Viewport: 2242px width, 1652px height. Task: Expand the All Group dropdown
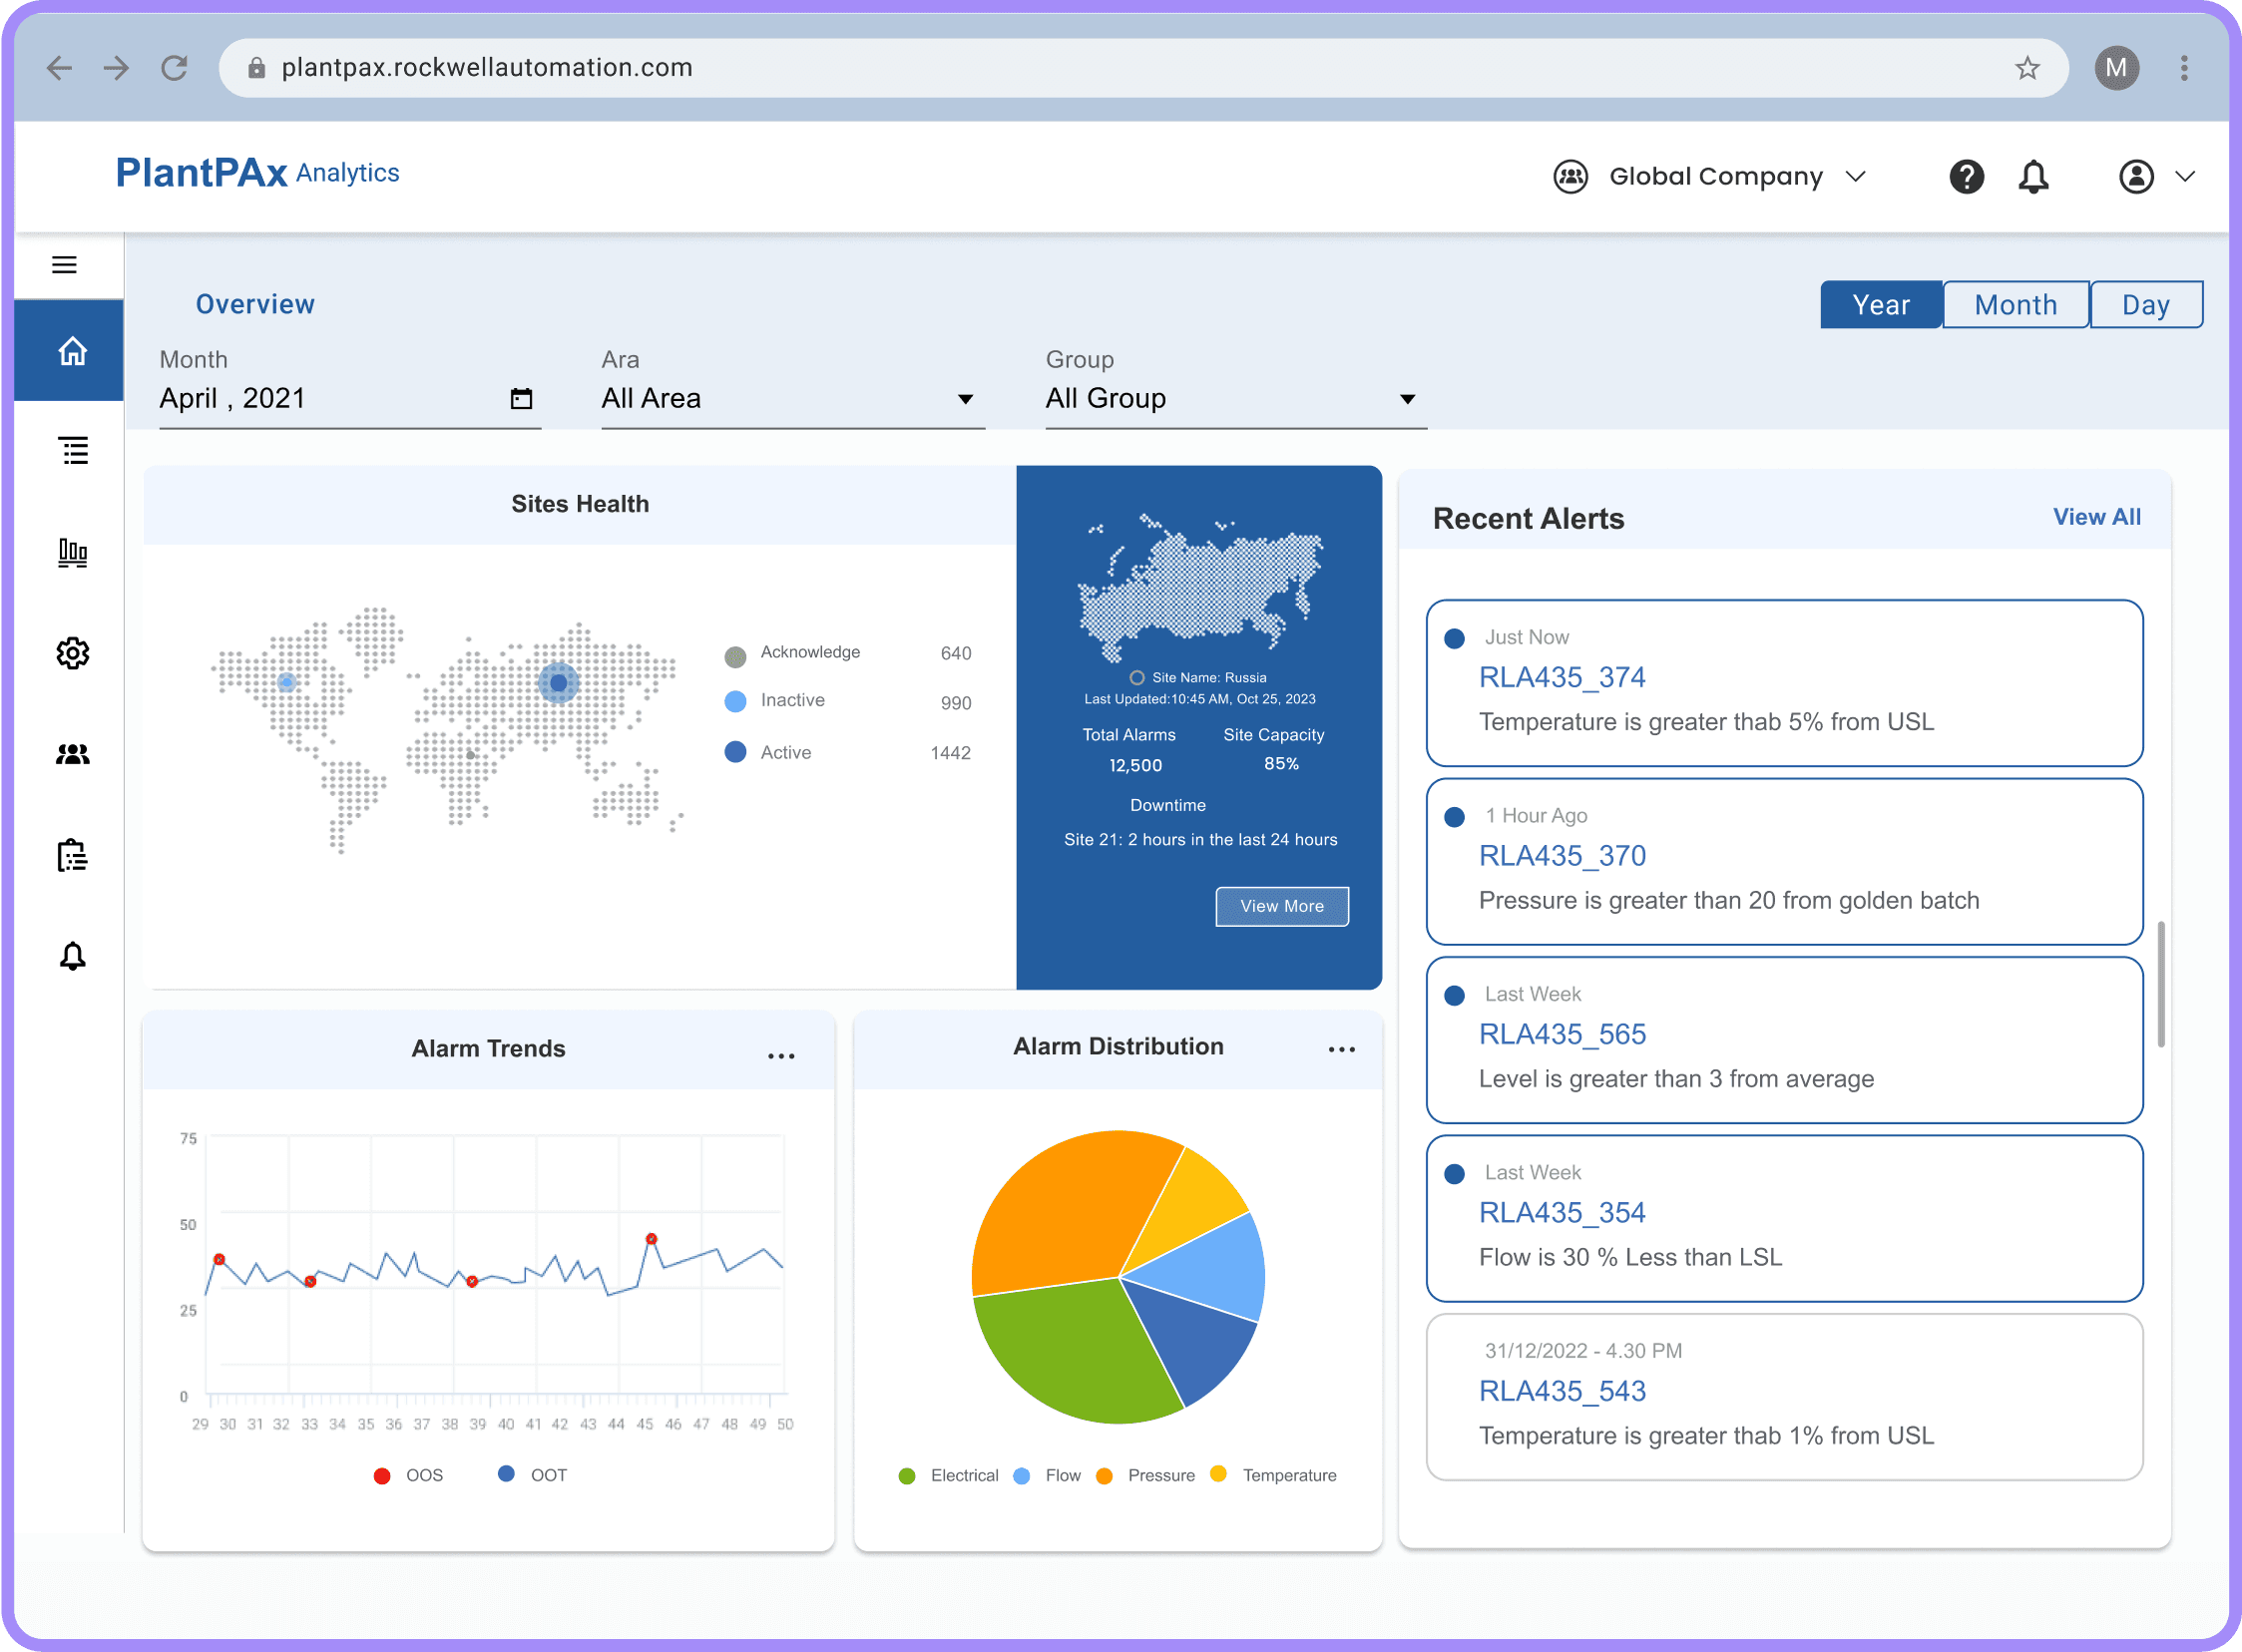[x=1236, y=399]
